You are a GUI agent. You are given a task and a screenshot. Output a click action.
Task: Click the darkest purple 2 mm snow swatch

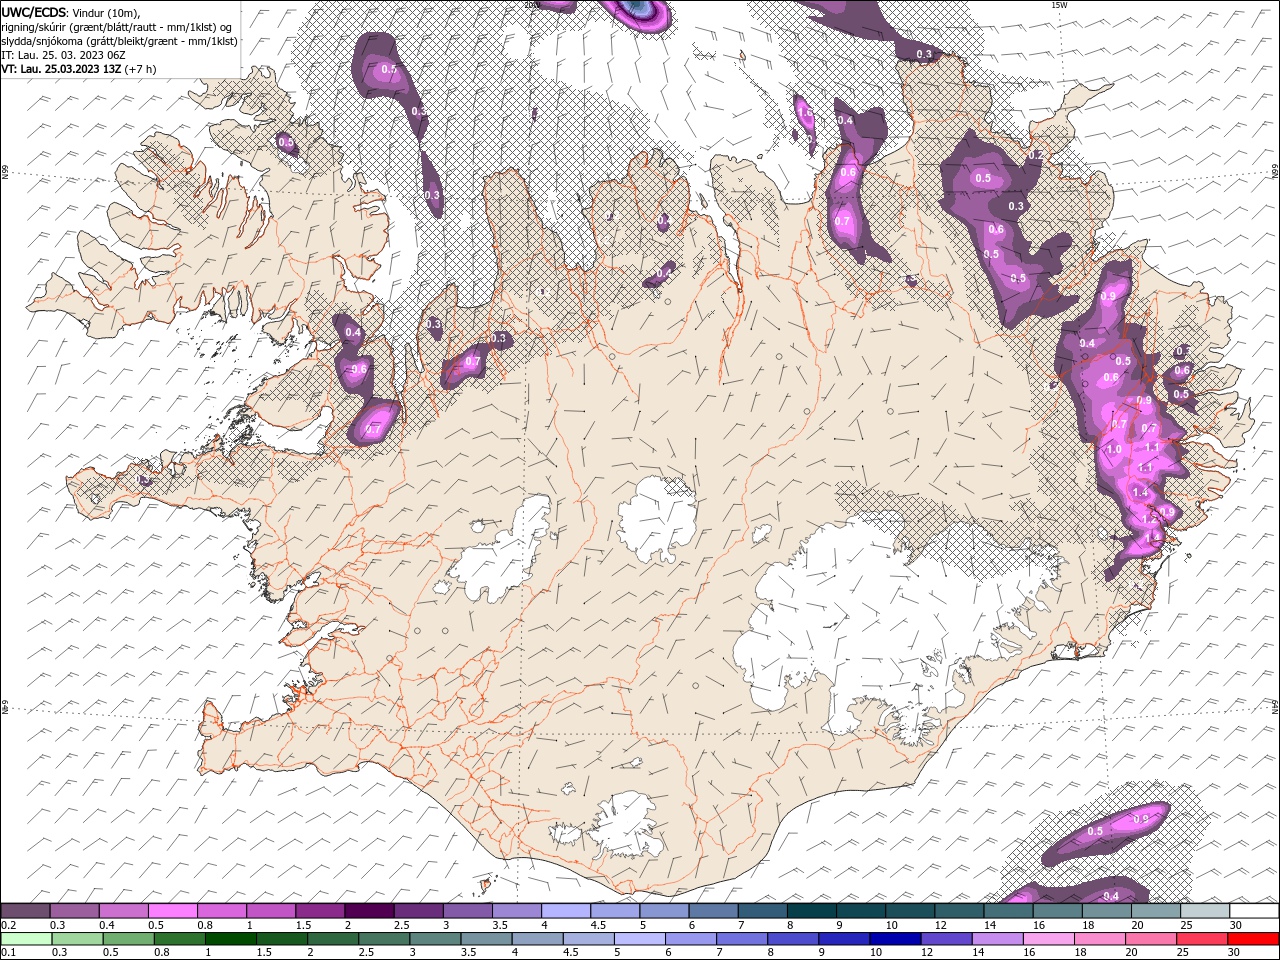pos(369,911)
